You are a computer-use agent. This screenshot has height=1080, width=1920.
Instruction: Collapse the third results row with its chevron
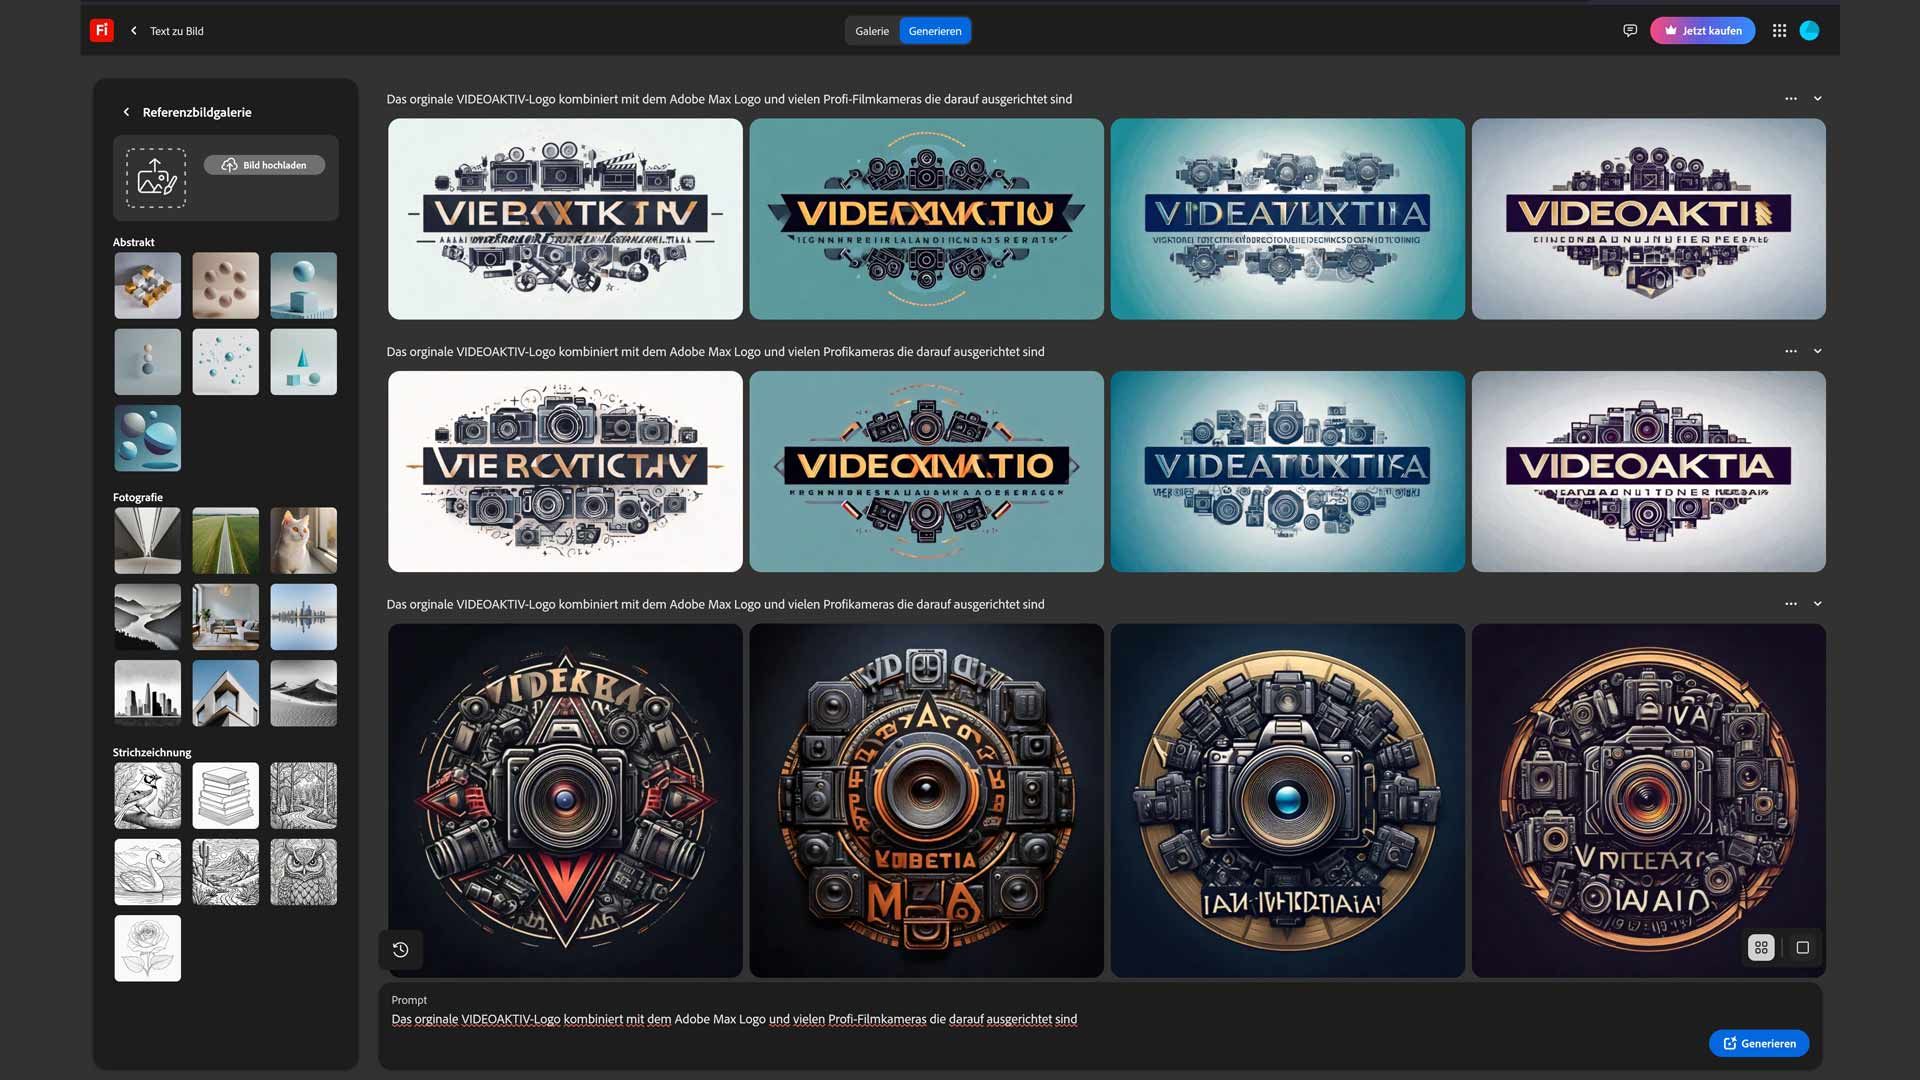coord(1818,603)
